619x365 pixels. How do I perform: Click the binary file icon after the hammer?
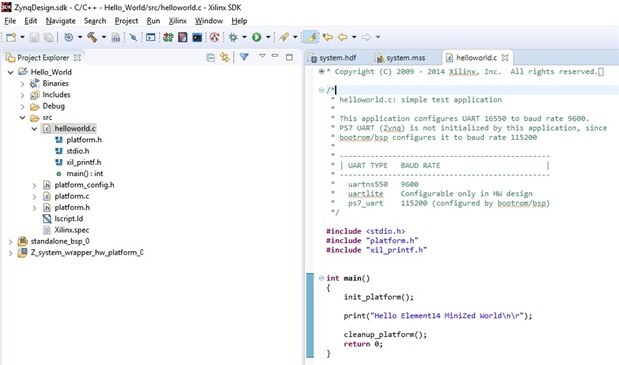115,37
